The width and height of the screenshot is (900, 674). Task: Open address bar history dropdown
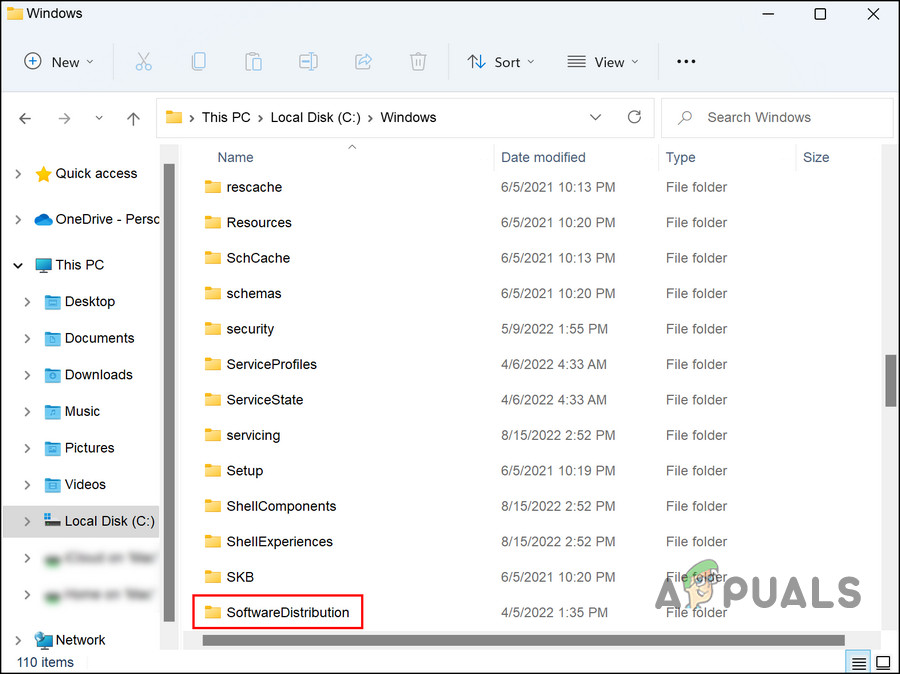(595, 117)
